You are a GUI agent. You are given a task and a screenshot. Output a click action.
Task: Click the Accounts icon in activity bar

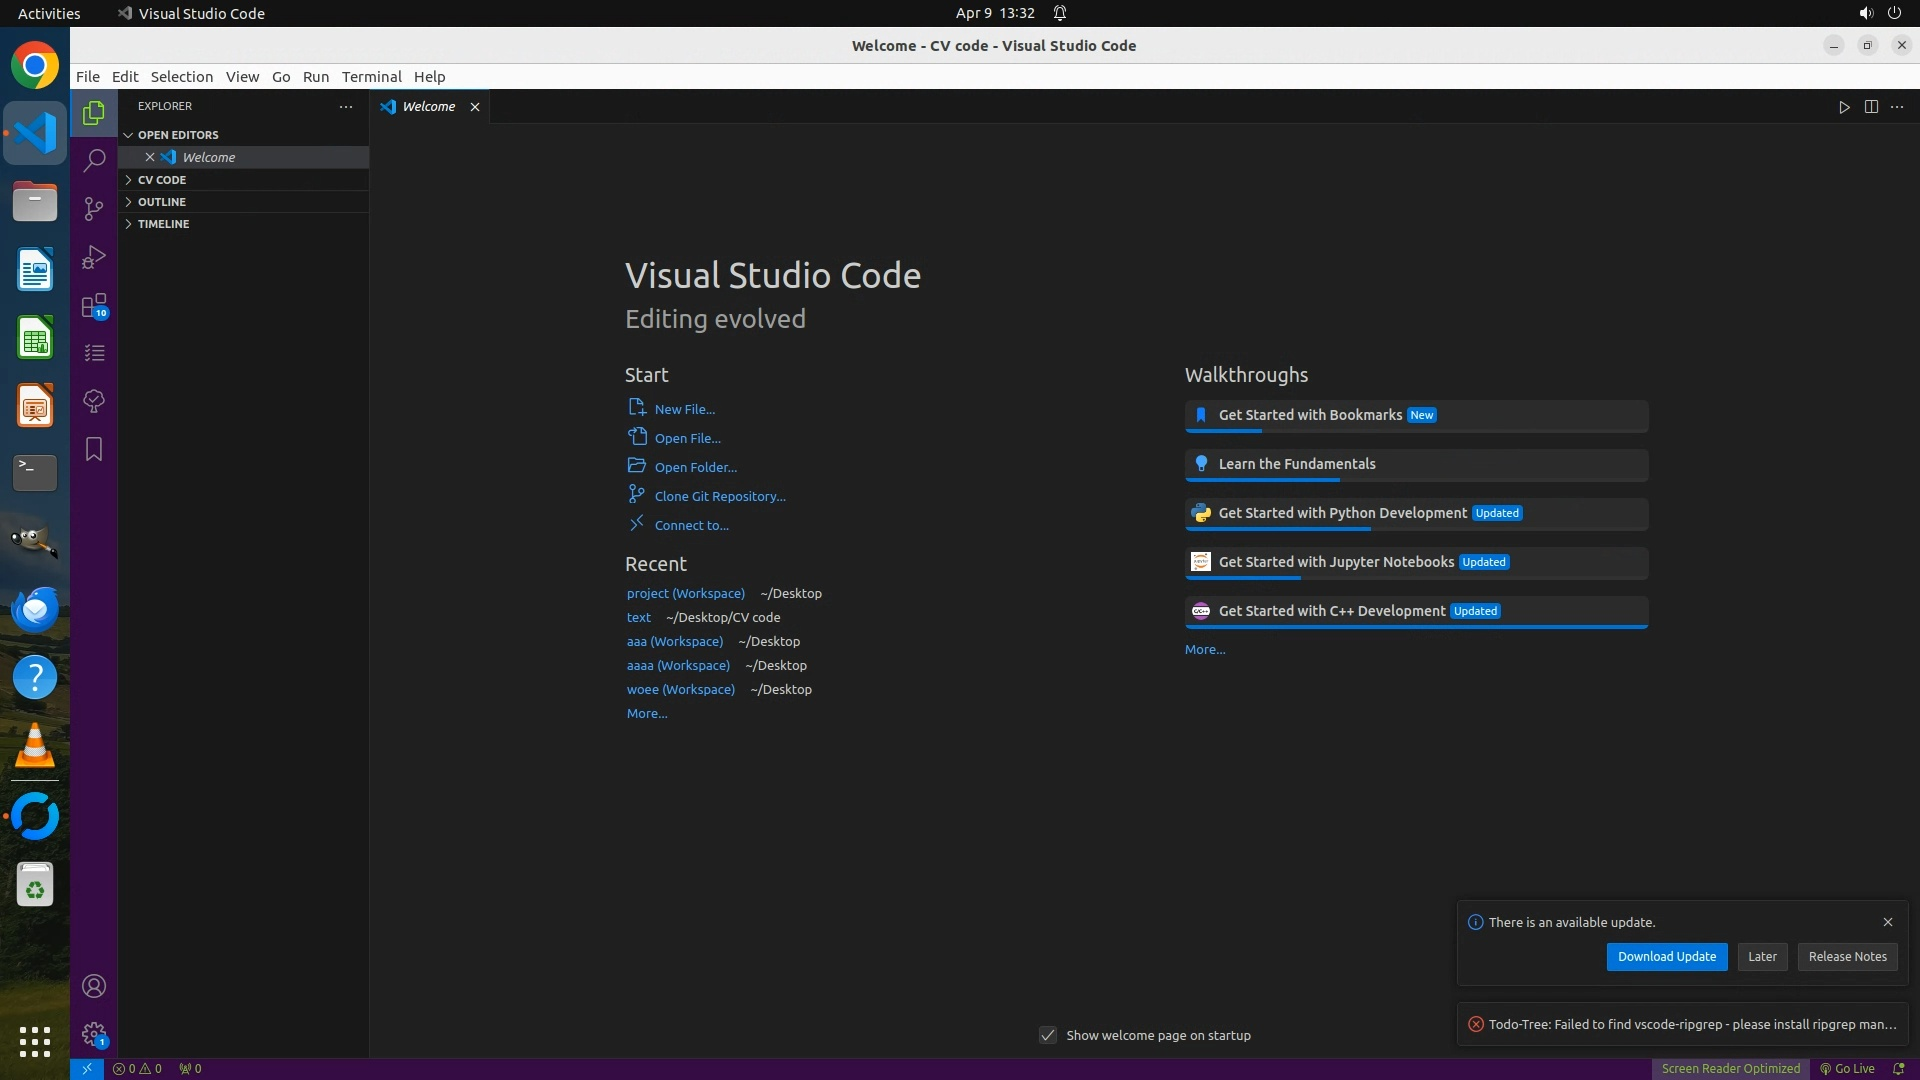(x=94, y=986)
